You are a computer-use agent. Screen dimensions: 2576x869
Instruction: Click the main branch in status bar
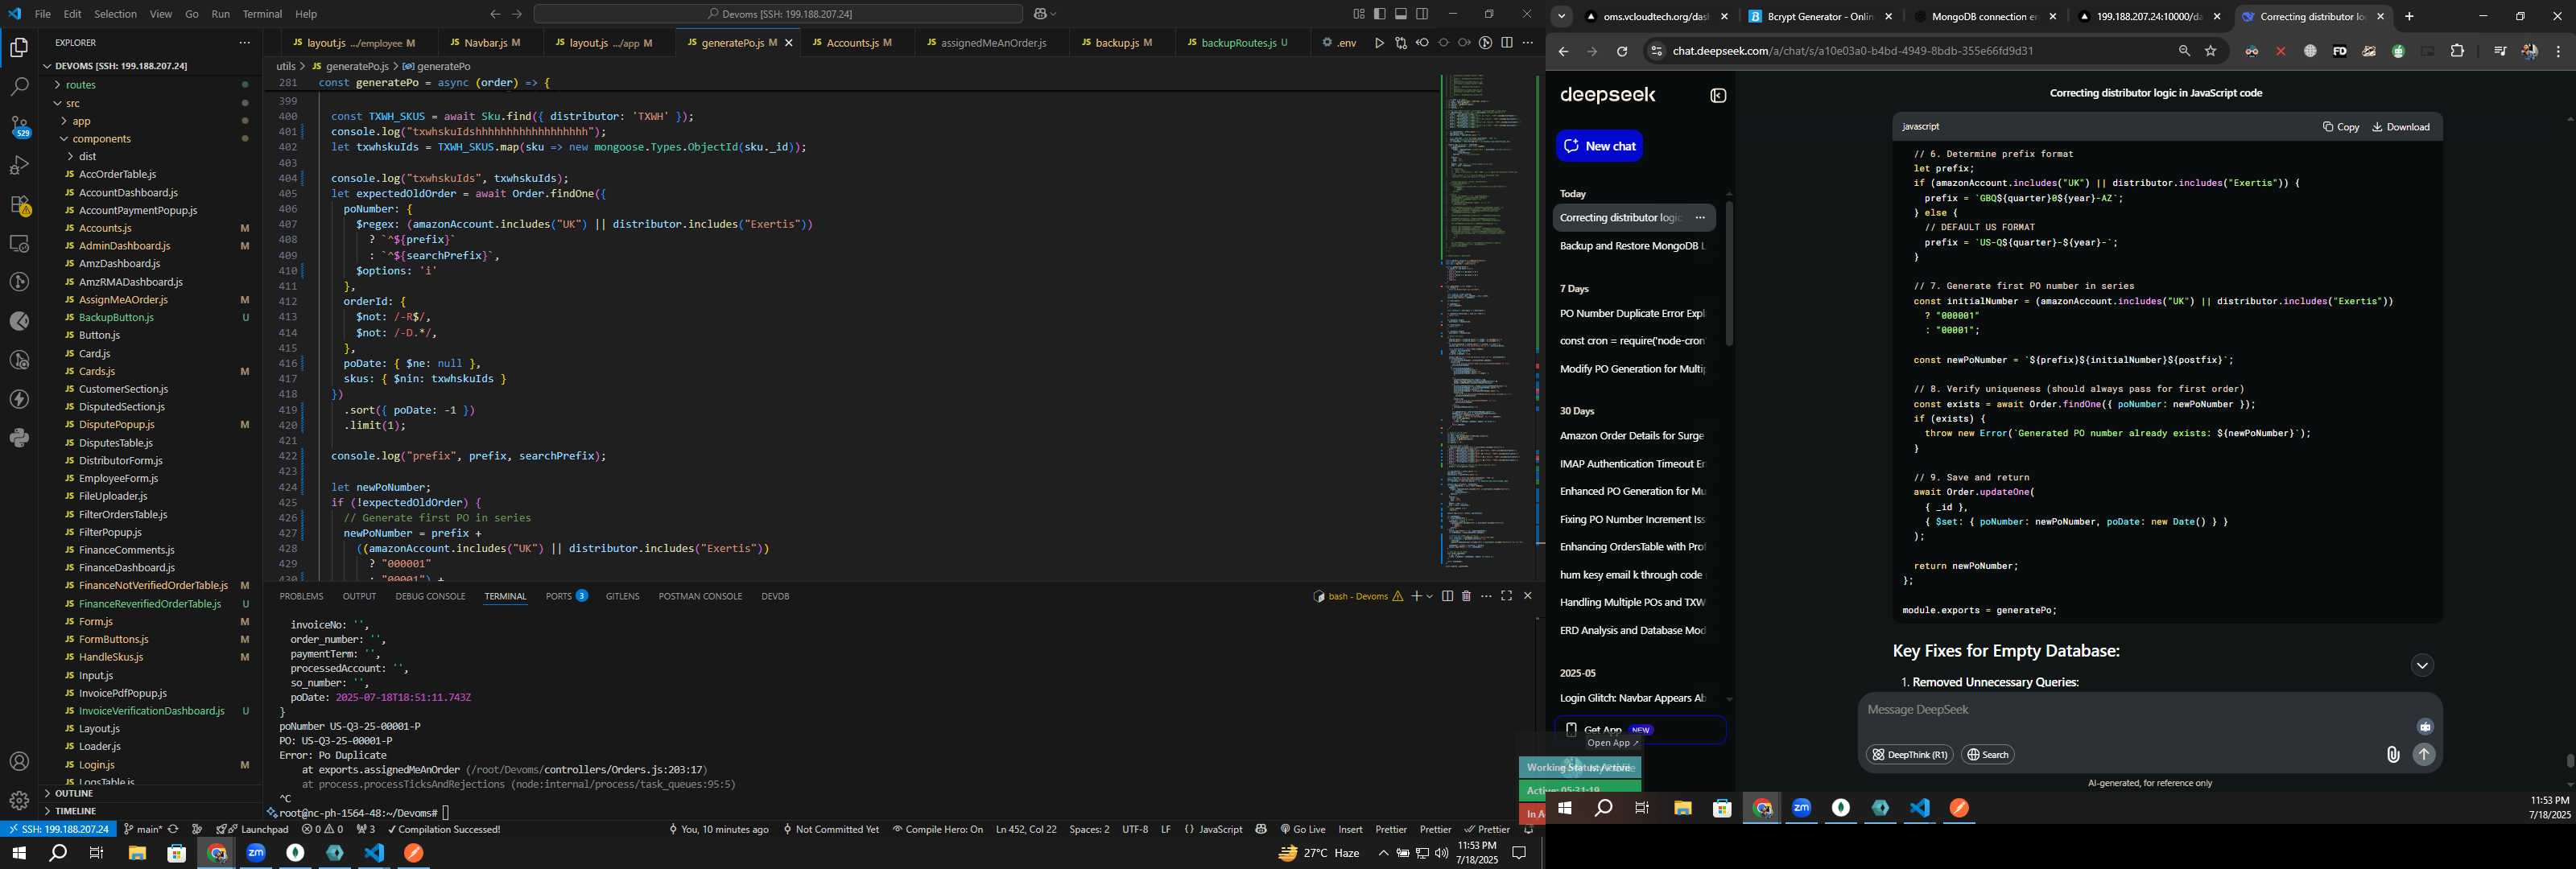142,829
